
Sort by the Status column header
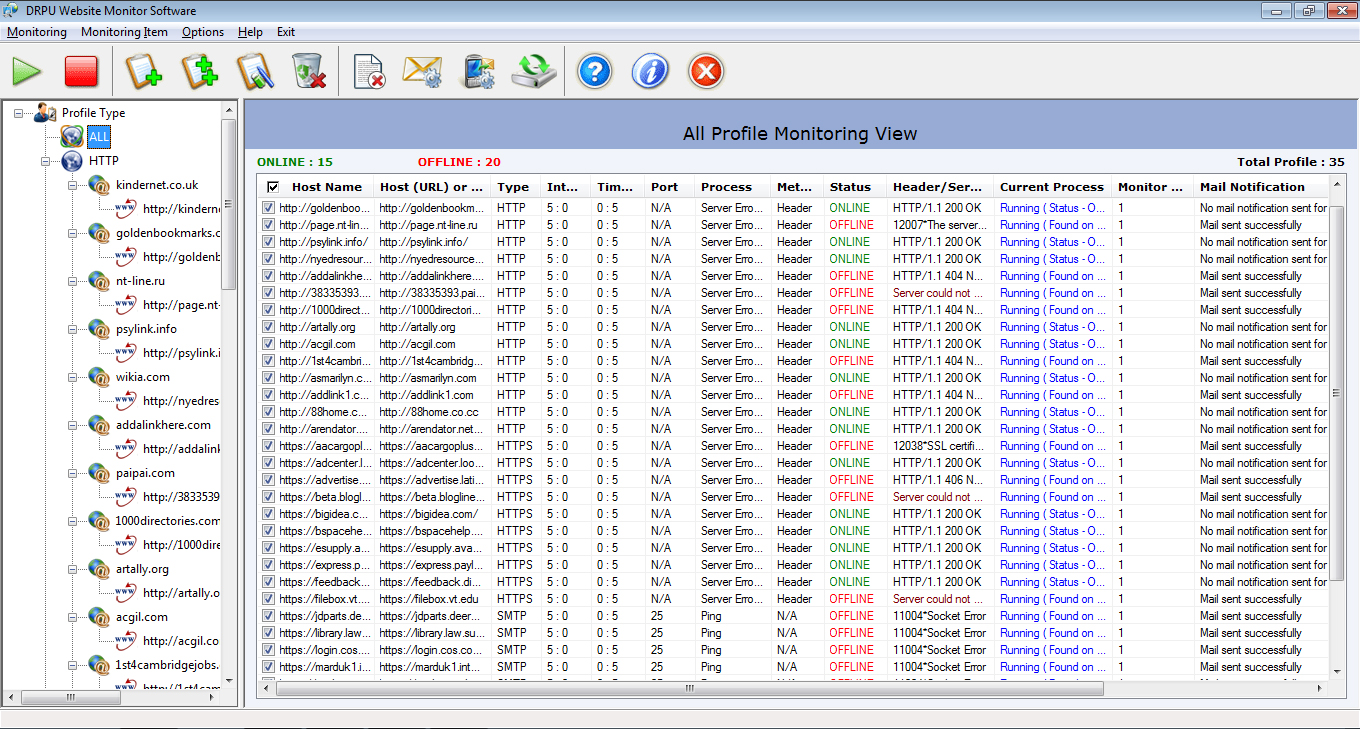[850, 187]
